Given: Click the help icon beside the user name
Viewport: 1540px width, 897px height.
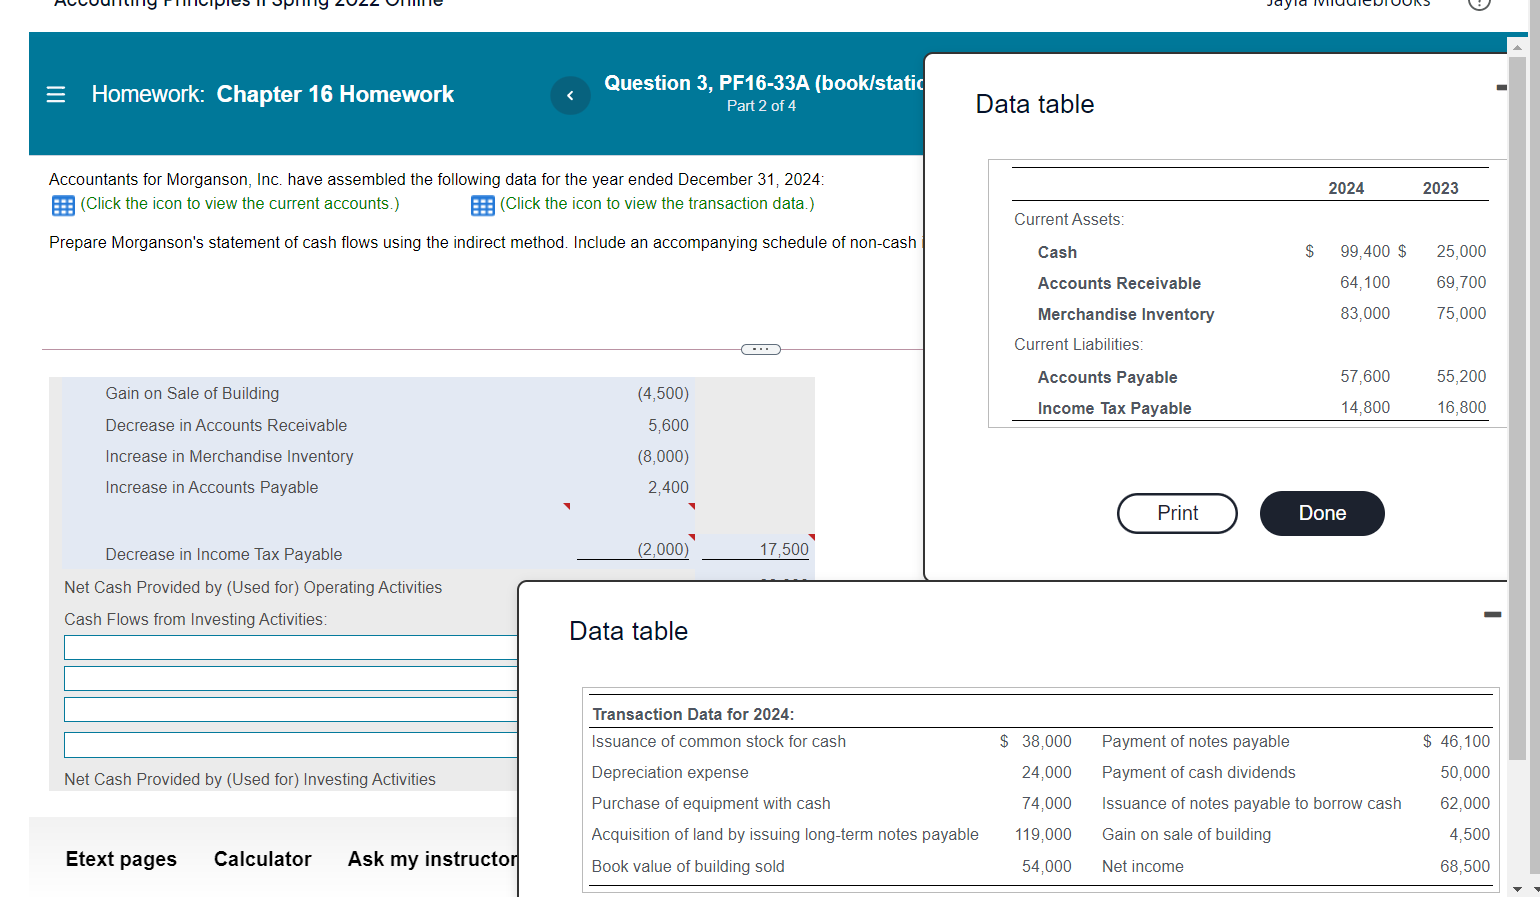Looking at the screenshot, I should tap(1479, 3).
